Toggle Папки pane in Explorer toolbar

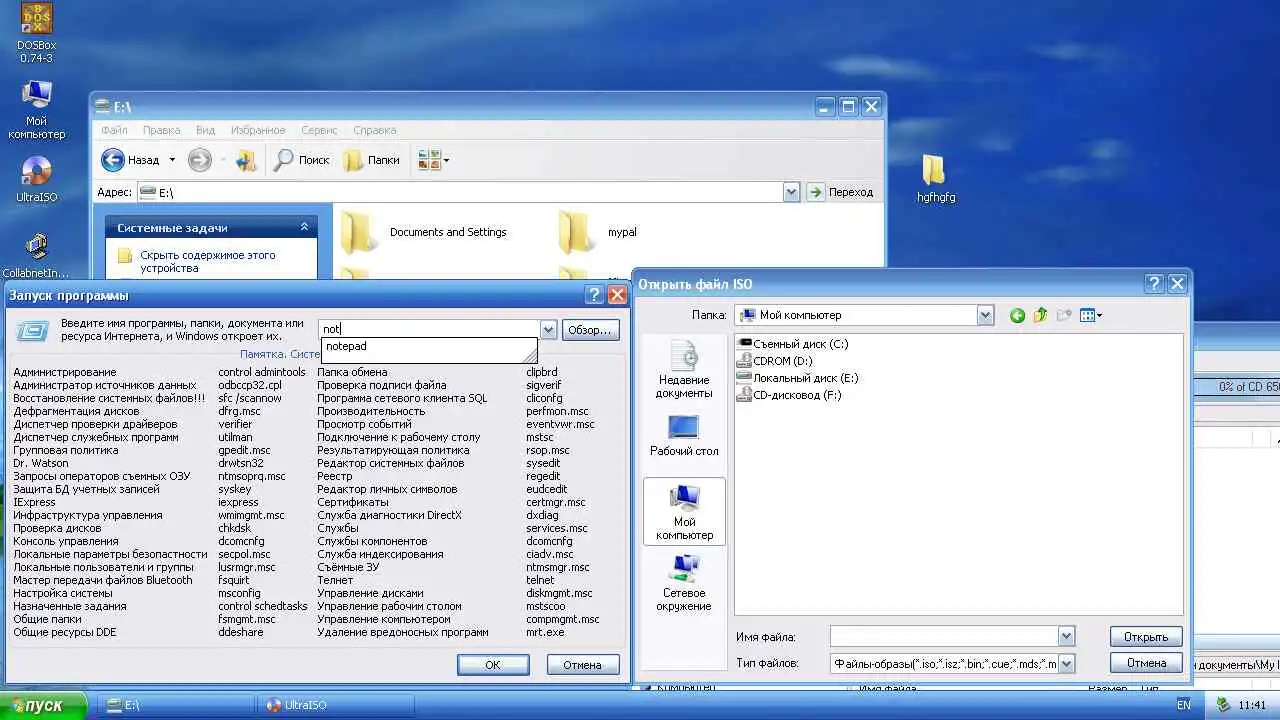371,160
